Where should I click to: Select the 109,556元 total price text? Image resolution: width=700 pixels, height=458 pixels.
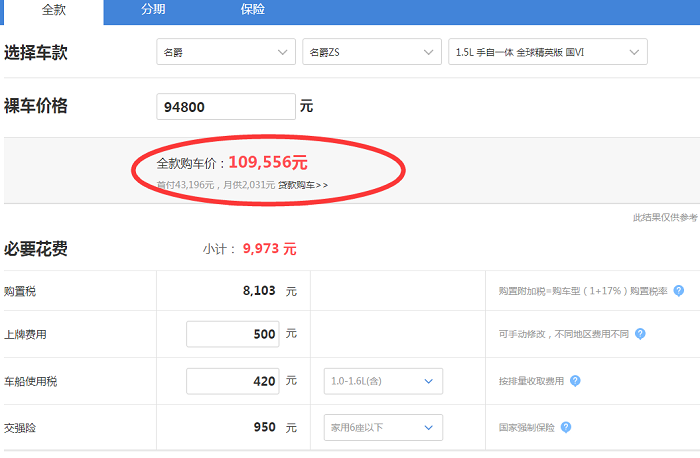pos(268,162)
